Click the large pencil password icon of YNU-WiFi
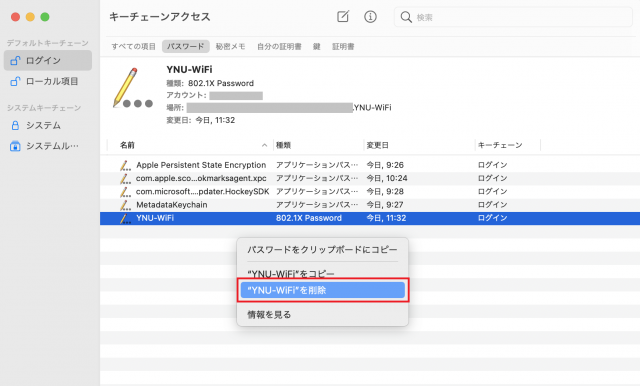640x386 pixels. [132, 89]
